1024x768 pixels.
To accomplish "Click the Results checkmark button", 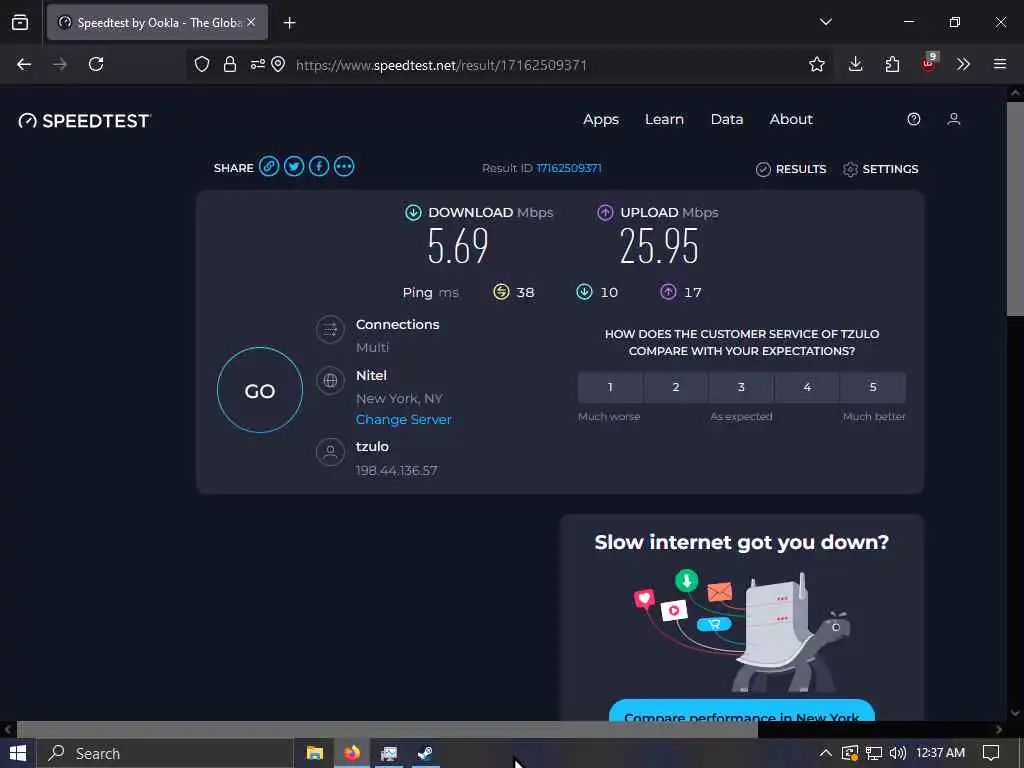I will point(791,169).
